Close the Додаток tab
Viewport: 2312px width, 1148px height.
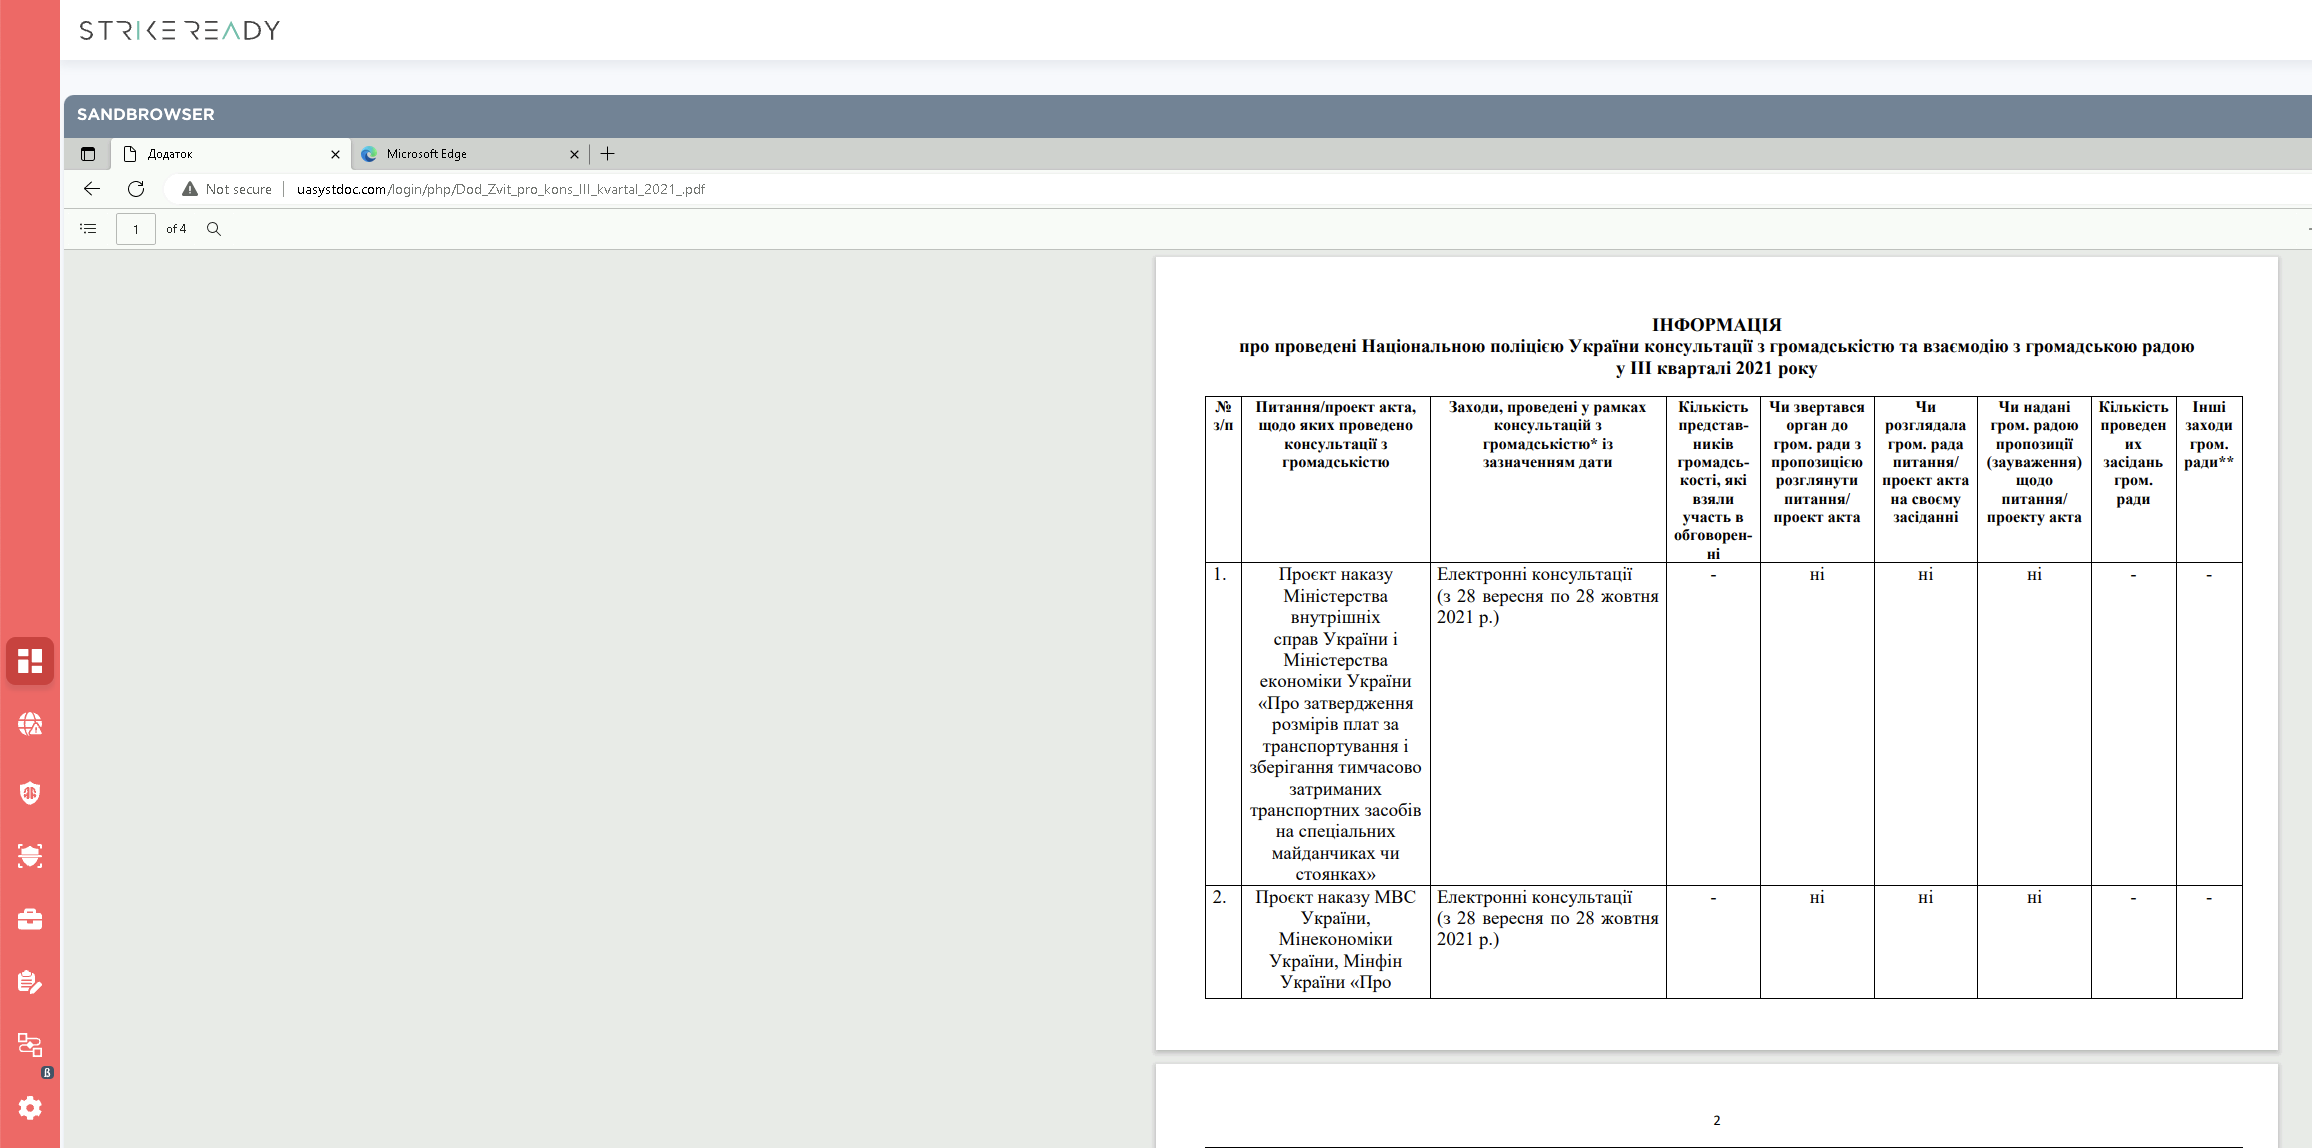[x=335, y=154]
